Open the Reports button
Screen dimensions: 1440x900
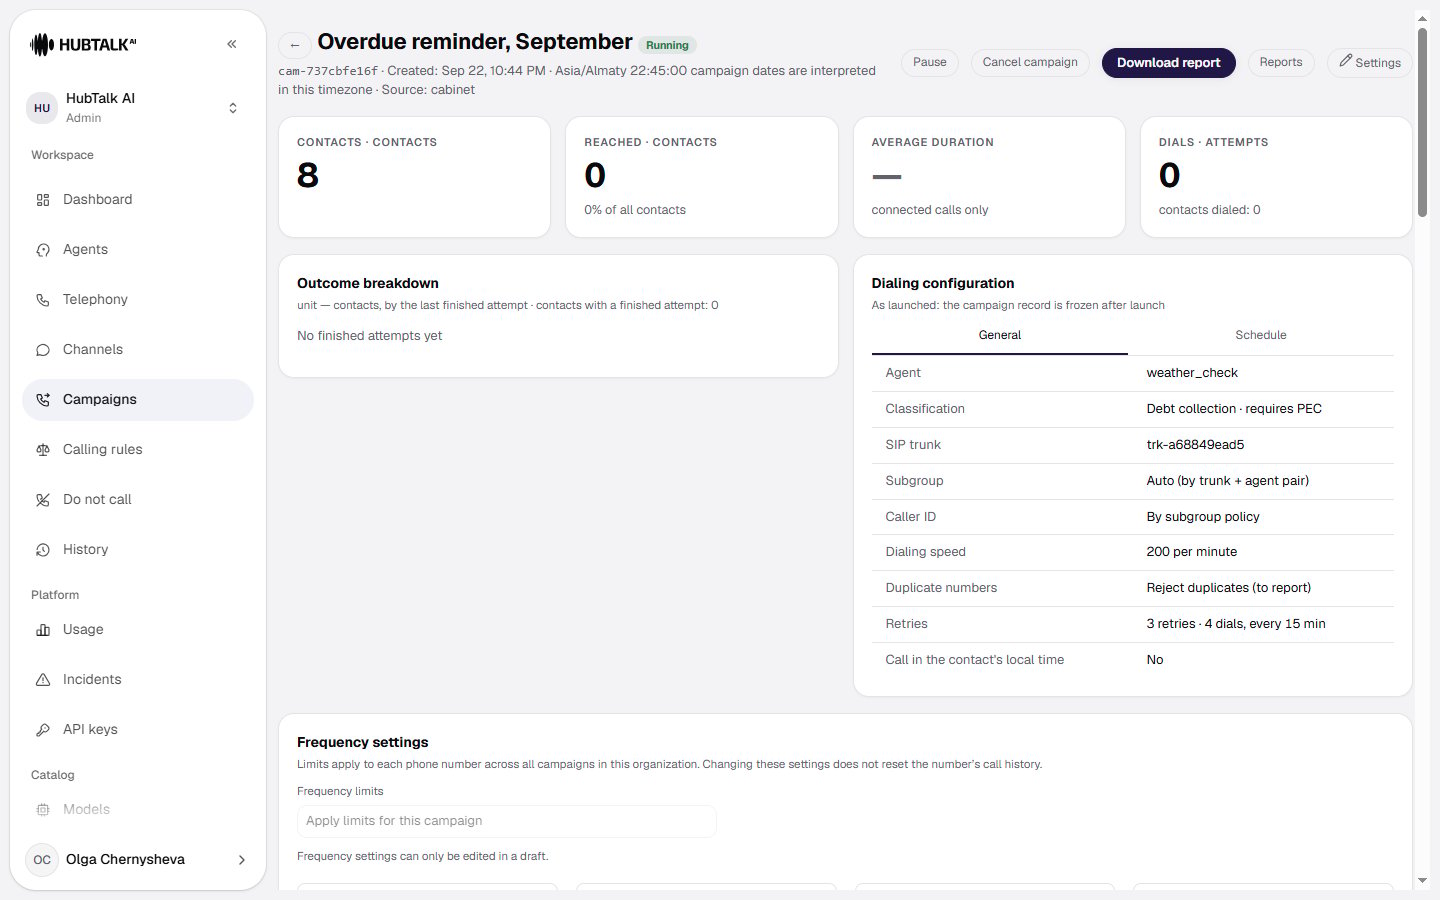(x=1281, y=62)
